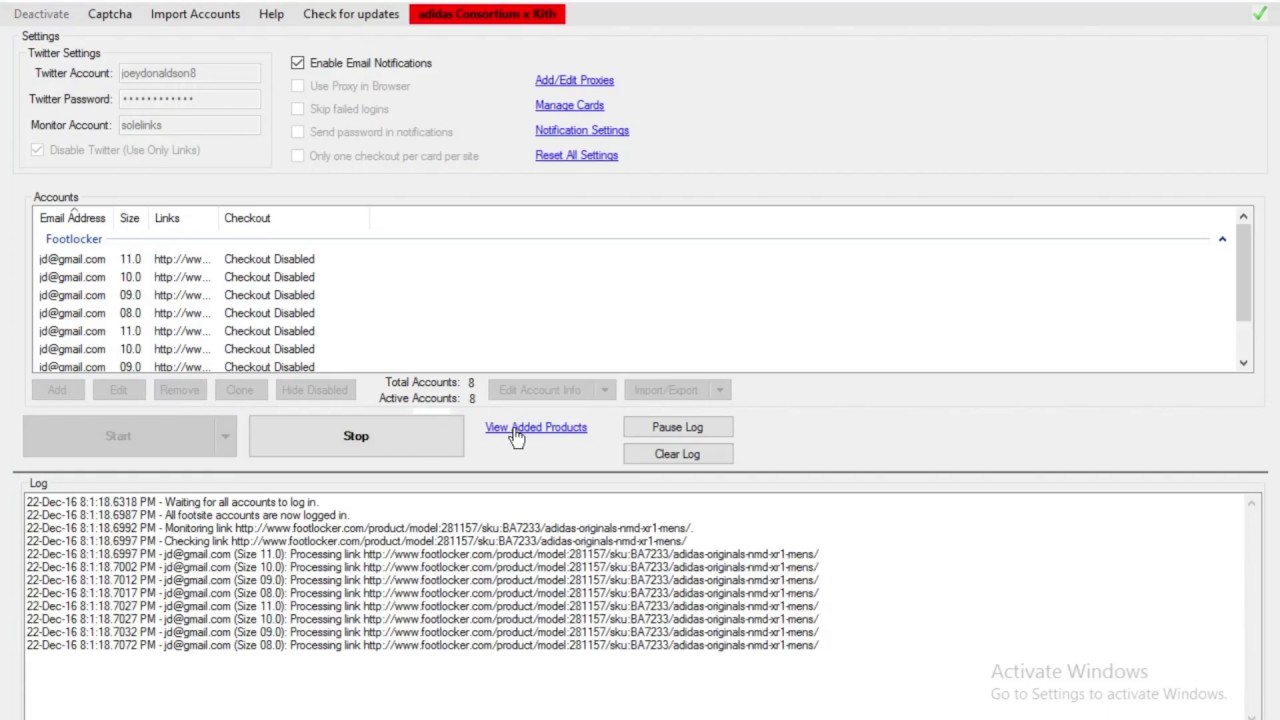This screenshot has width=1280, height=720.
Task: Open the Help menu
Action: (x=271, y=14)
